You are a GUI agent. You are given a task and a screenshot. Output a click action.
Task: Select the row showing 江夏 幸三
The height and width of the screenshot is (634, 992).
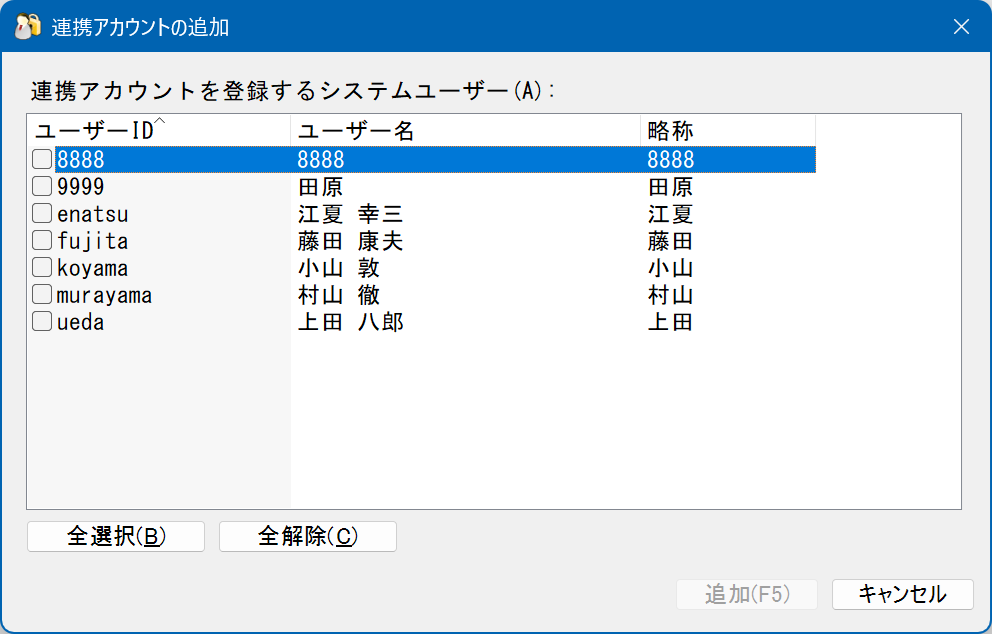(x=400, y=212)
